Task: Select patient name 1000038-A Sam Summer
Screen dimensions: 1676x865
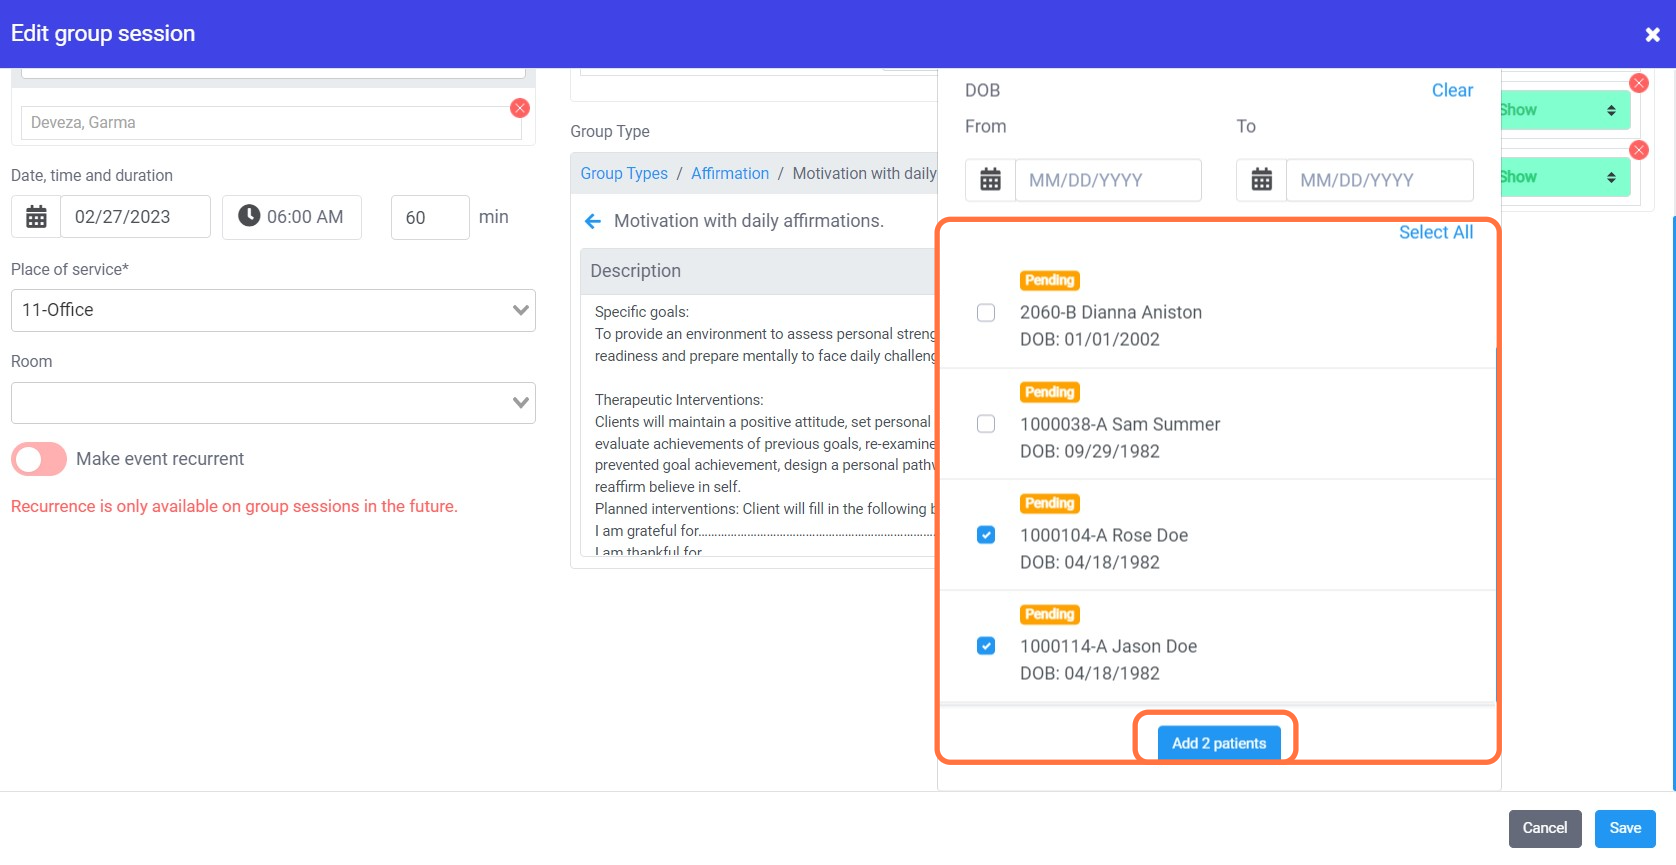Action: [x=1120, y=424]
